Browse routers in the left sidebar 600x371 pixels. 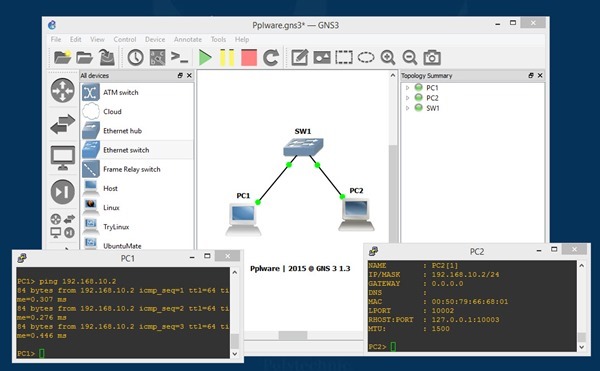(63, 91)
